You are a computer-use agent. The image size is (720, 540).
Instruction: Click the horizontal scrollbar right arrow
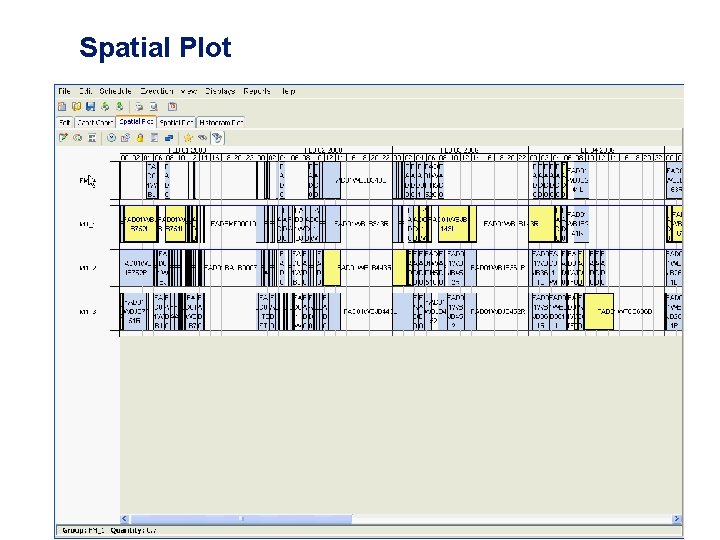tap(677, 518)
